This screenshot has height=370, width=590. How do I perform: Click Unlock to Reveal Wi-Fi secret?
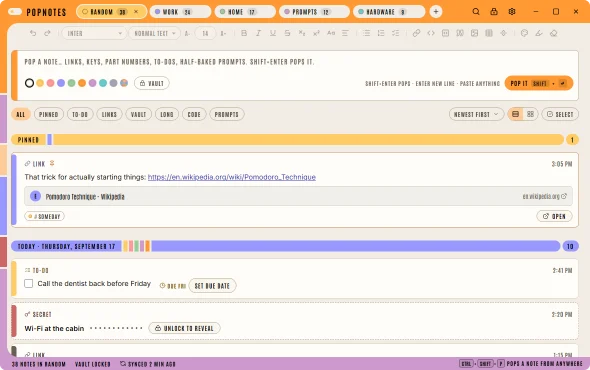[x=184, y=328]
